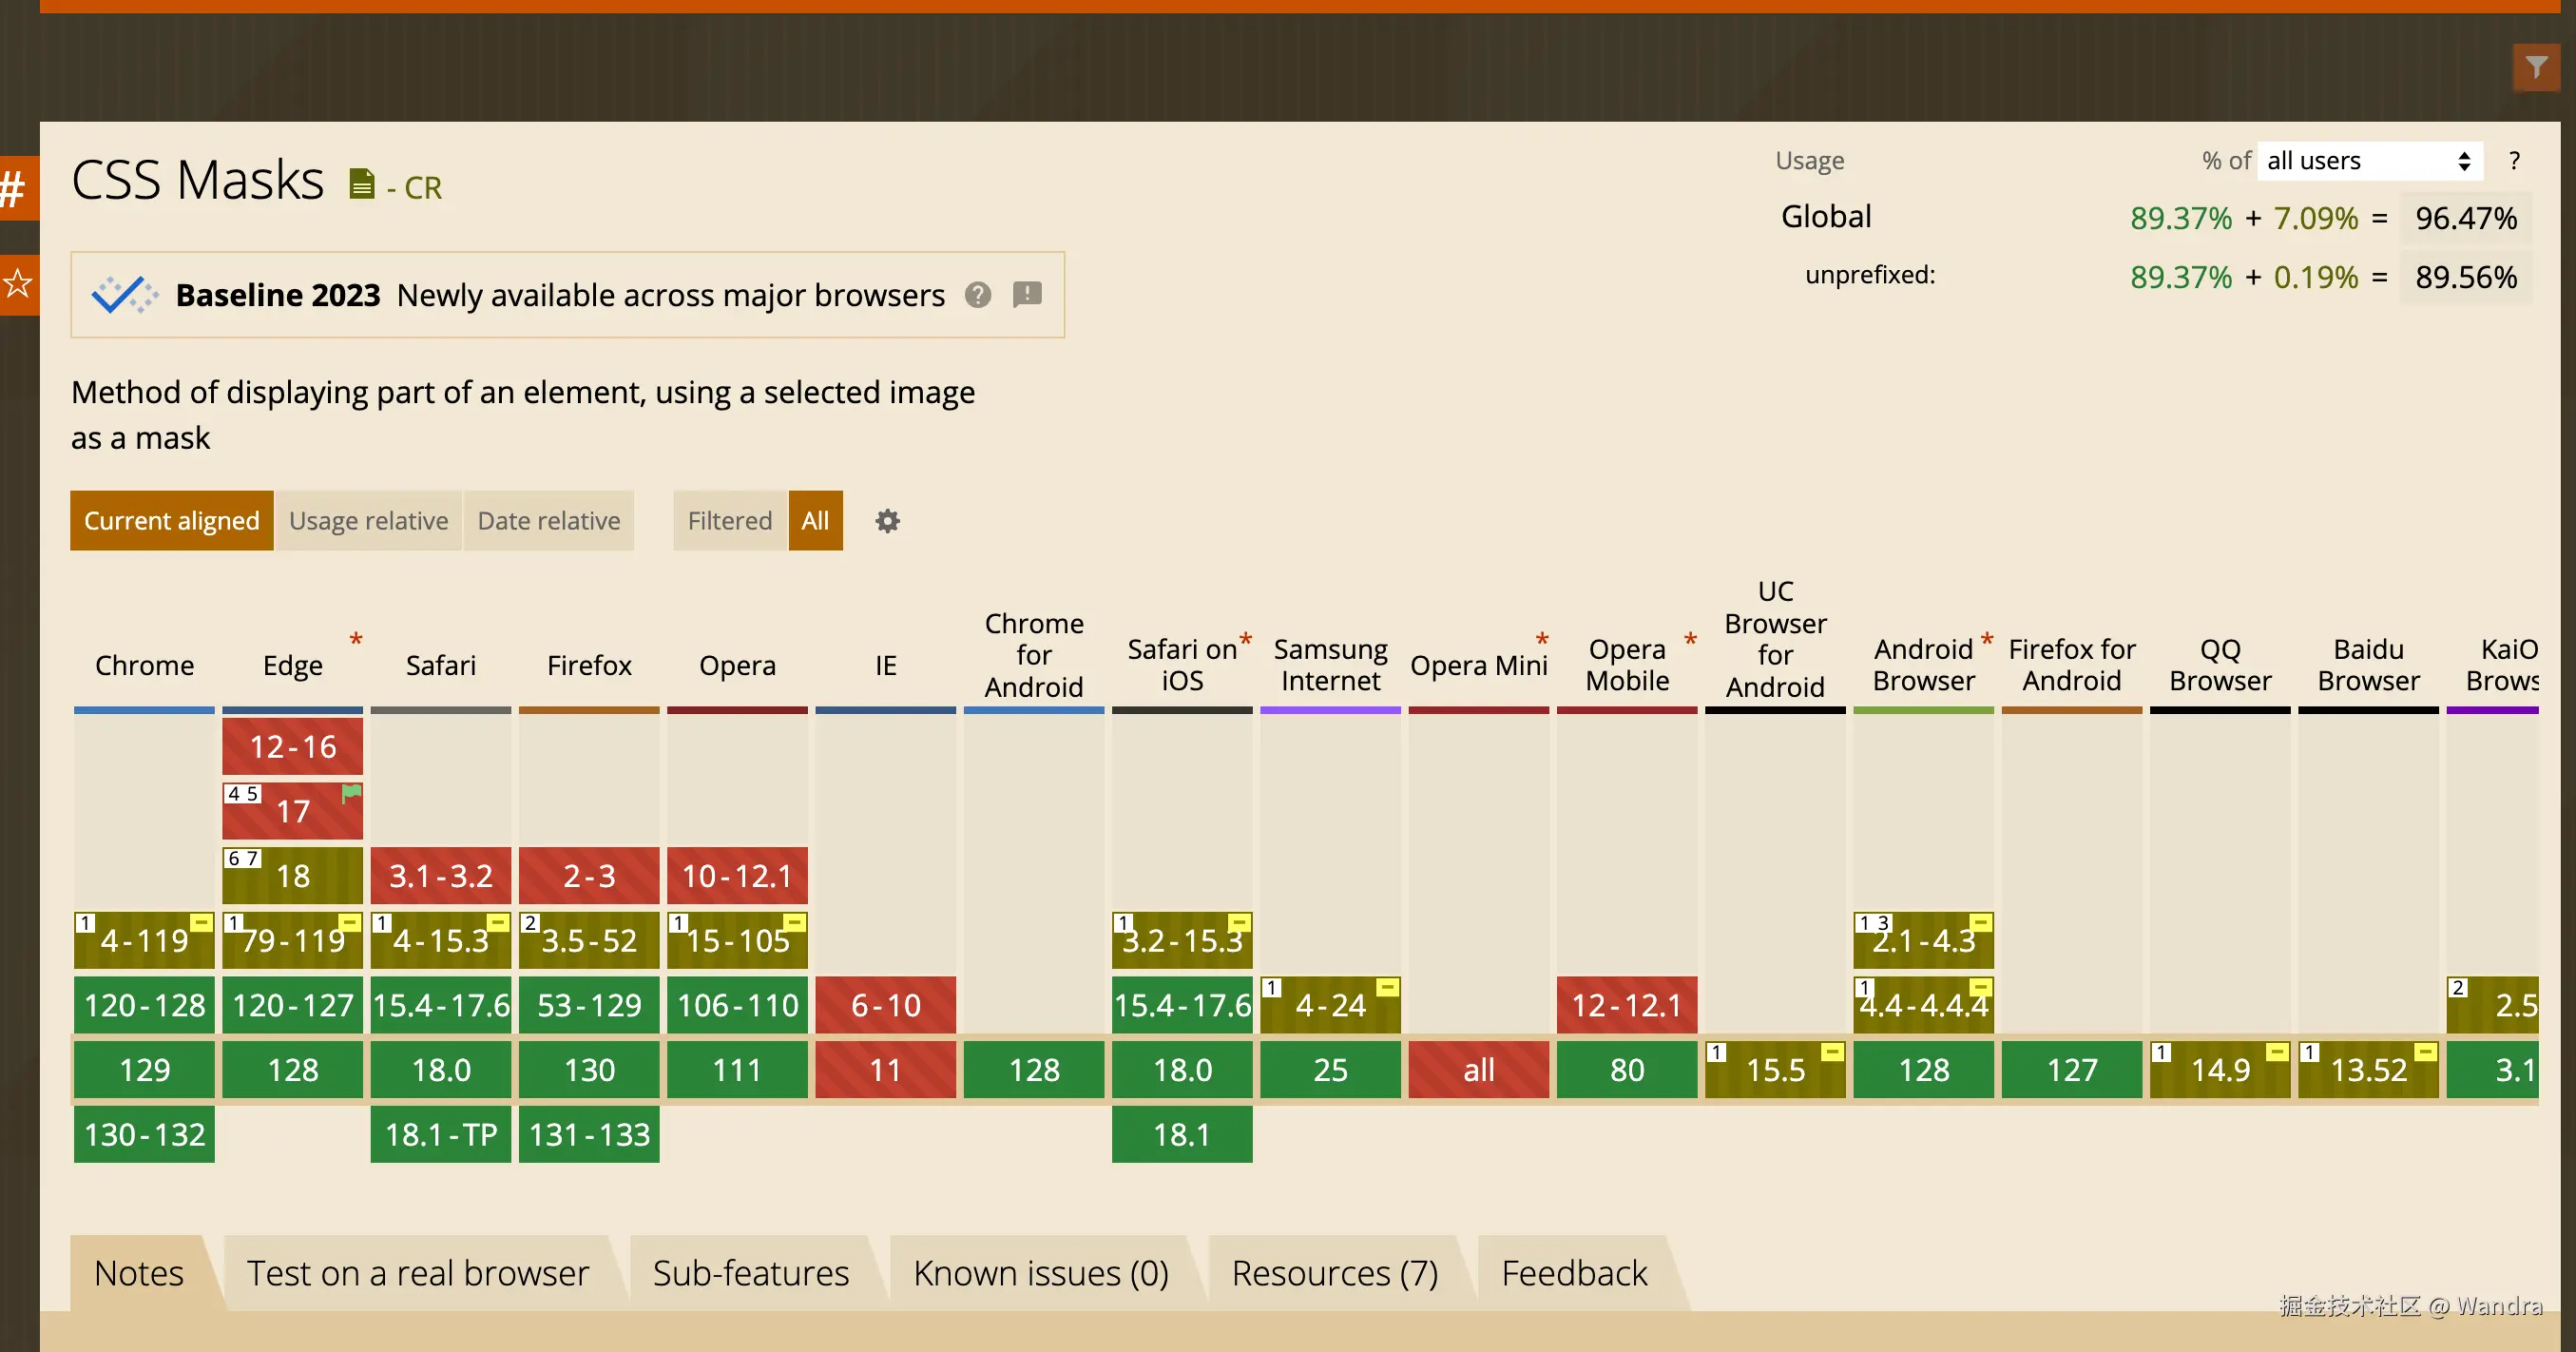This screenshot has height=1352, width=2576.
Task: Switch to Date relative view
Action: coord(548,521)
